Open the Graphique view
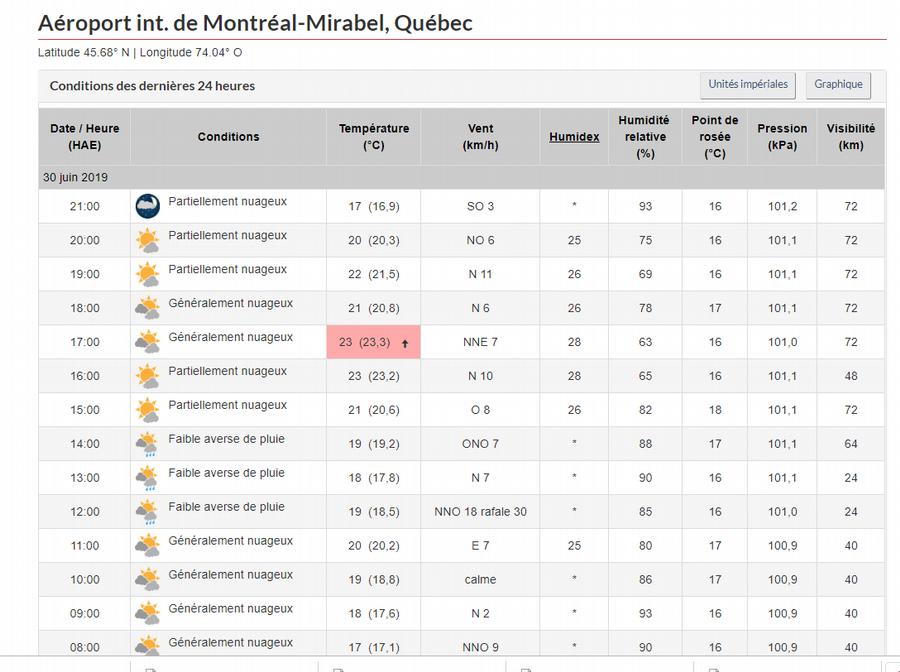The height and width of the screenshot is (672, 900). click(838, 84)
